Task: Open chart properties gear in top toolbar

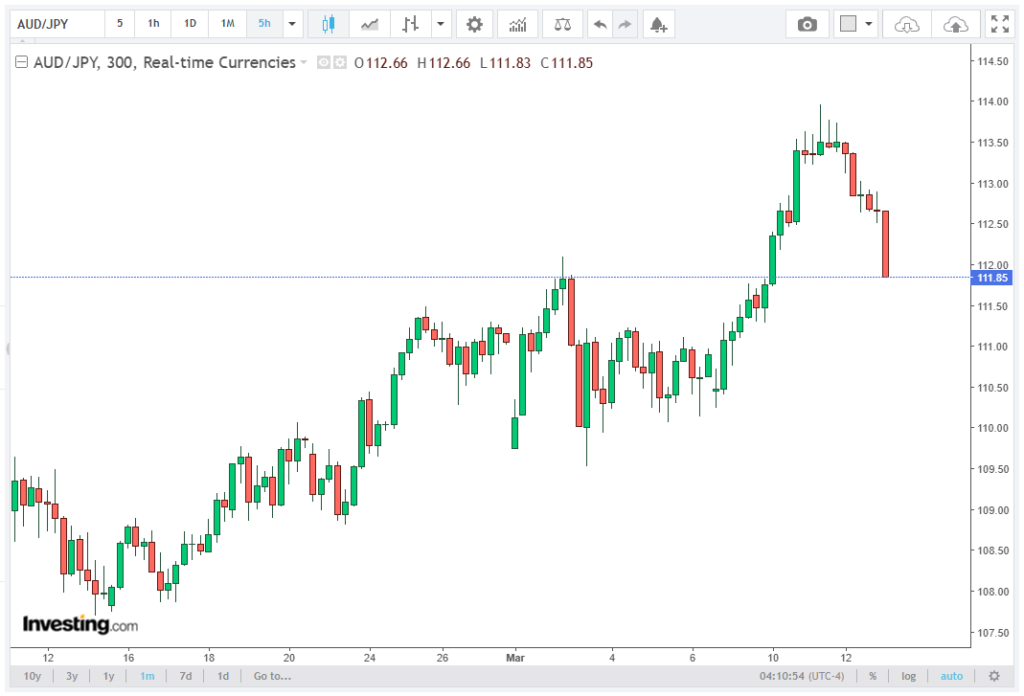Action: pos(474,23)
